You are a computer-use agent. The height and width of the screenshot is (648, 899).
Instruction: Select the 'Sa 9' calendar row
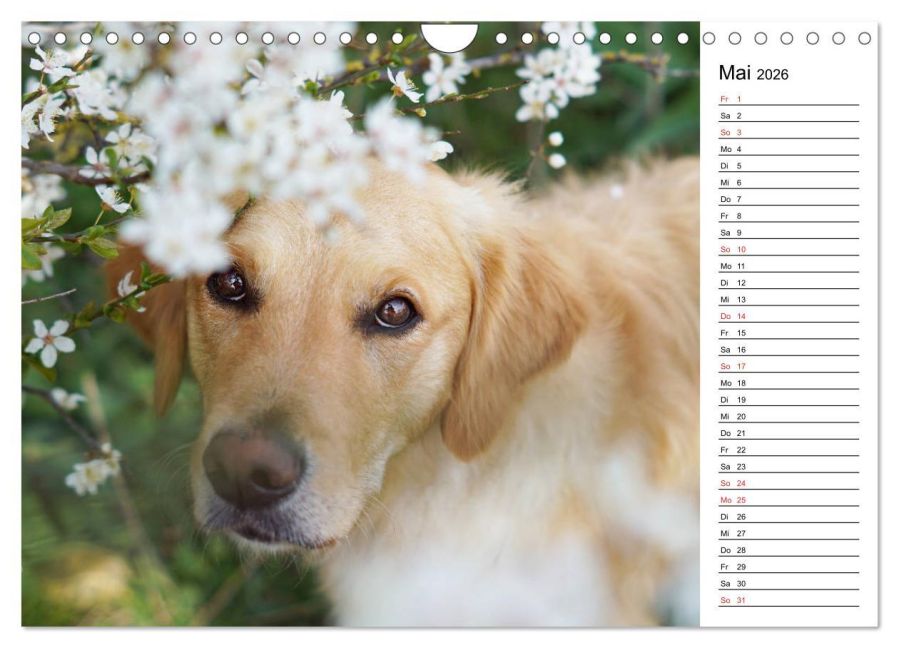788,232
